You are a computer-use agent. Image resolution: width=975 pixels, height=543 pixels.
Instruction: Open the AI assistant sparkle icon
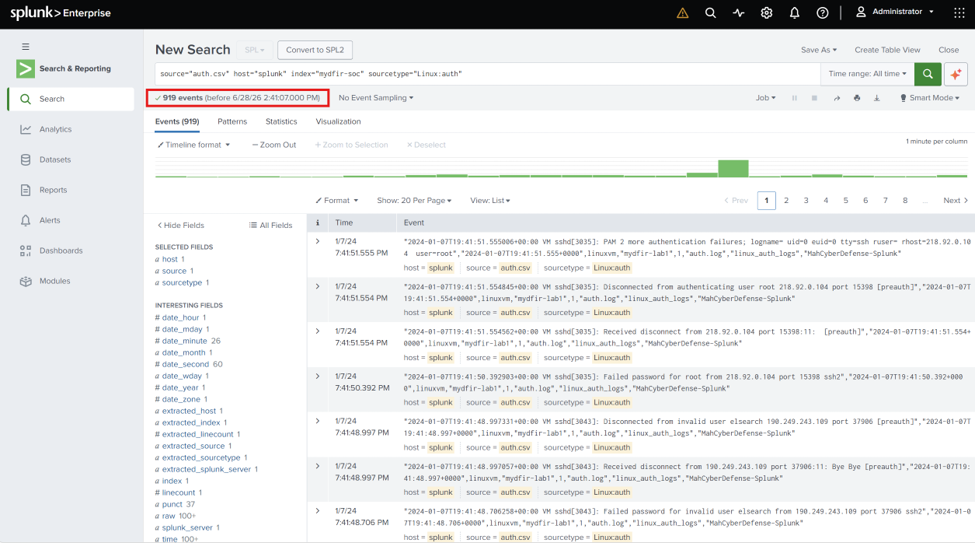[x=956, y=74]
